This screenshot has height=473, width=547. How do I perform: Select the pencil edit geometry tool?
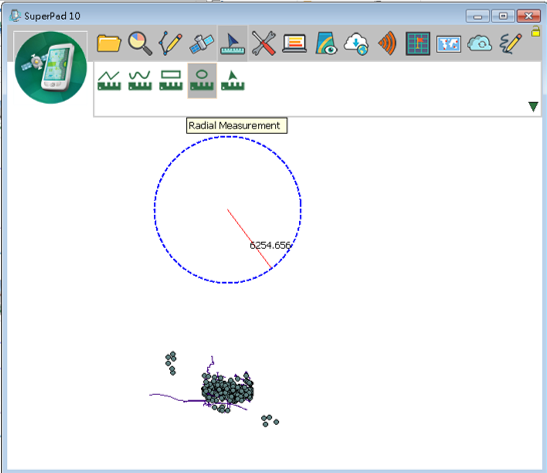coord(171,44)
